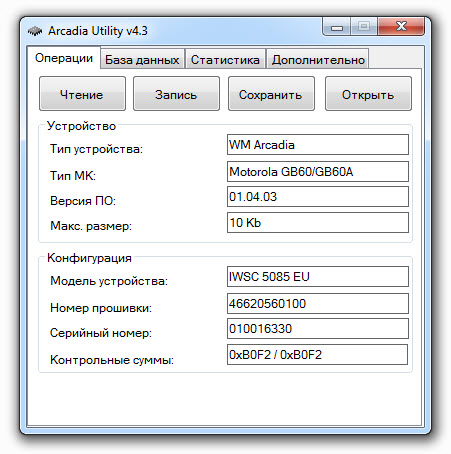The height and width of the screenshot is (454, 451).
Task: Focus the Номер прошивки field 46620560100
Action: [x=318, y=304]
